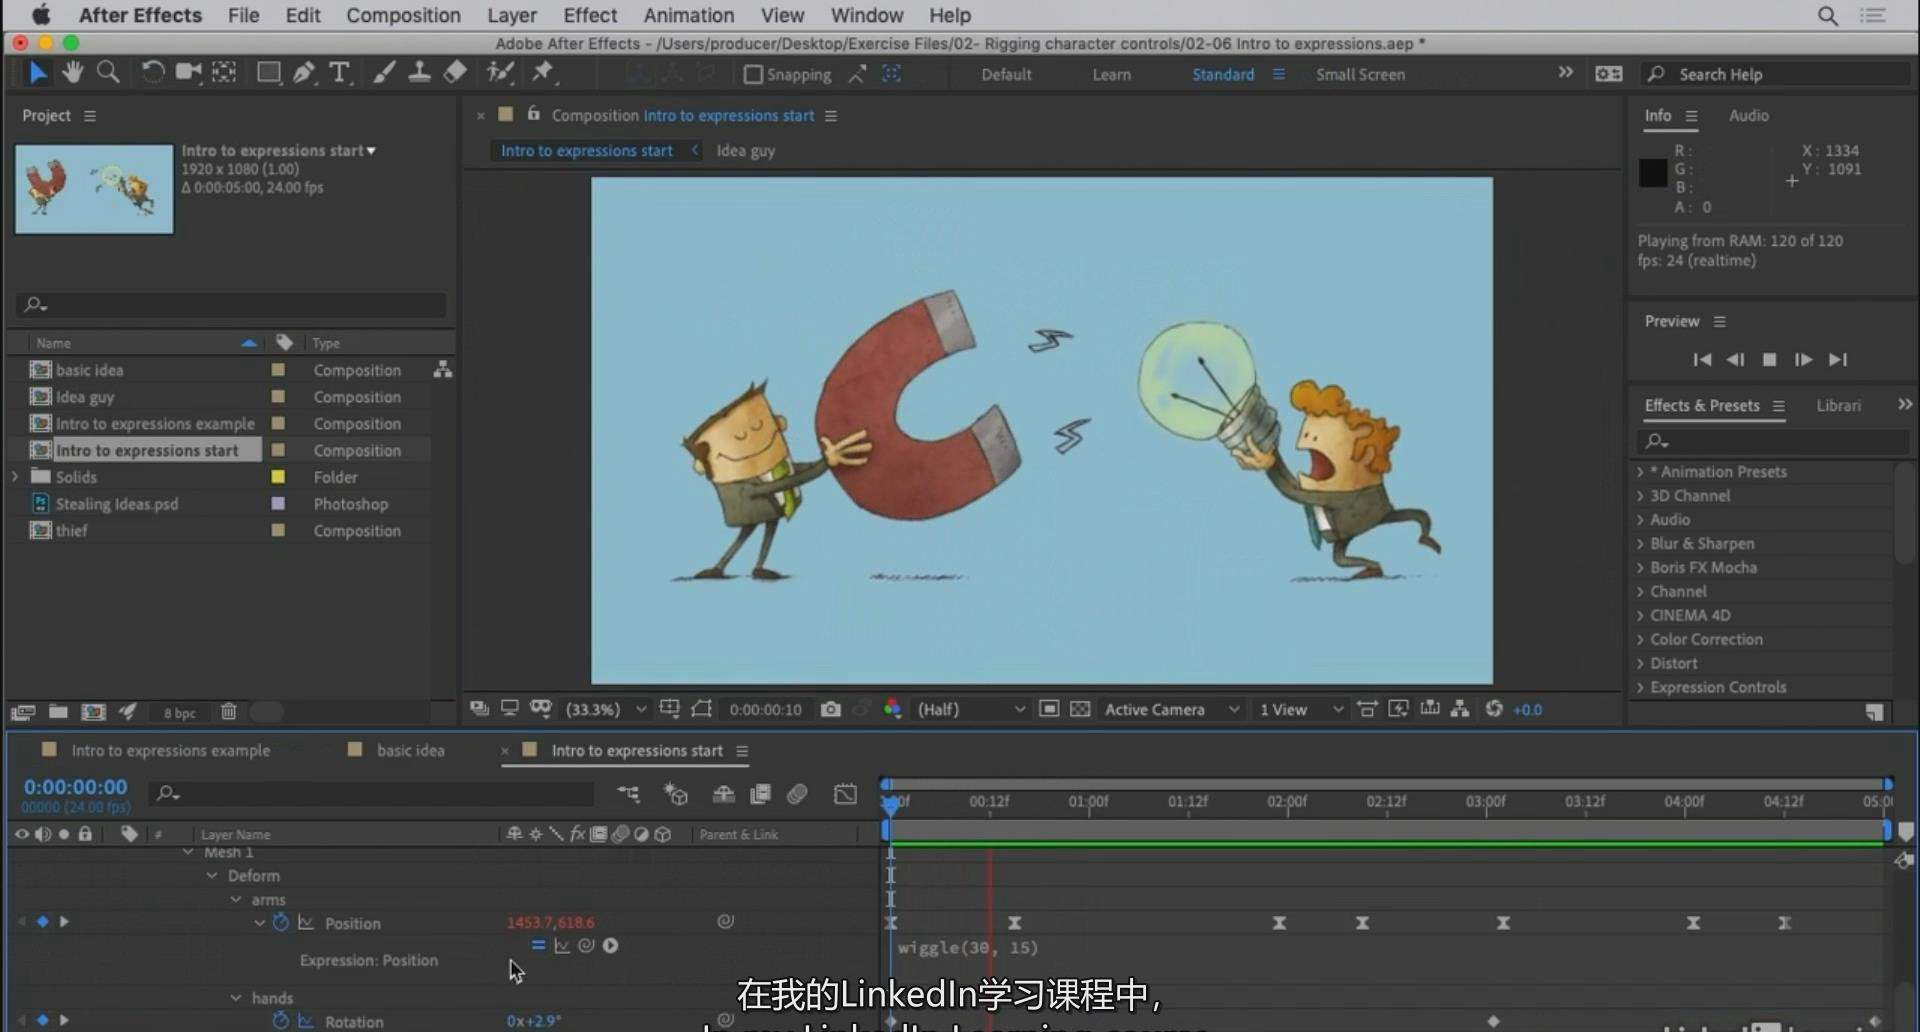The height and width of the screenshot is (1032, 1920).
Task: Toggle the Position stopwatch under arms
Action: pos(281,922)
